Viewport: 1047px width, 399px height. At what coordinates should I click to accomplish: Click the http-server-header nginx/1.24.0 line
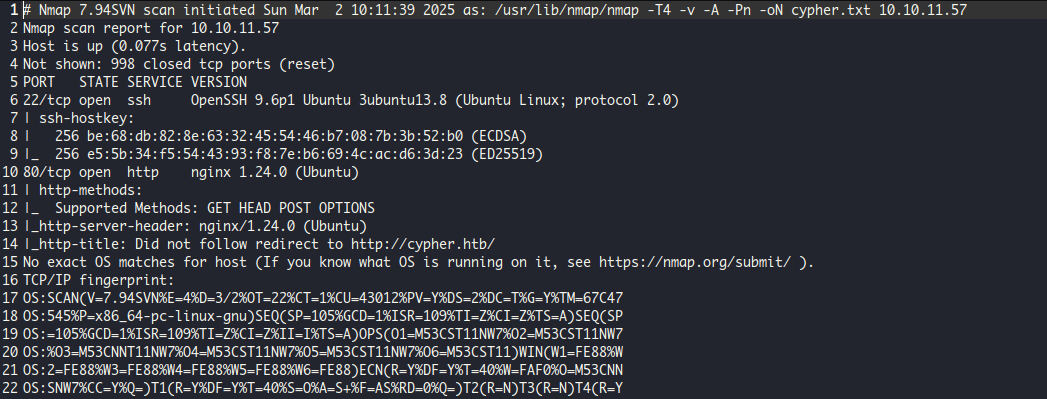[195, 226]
